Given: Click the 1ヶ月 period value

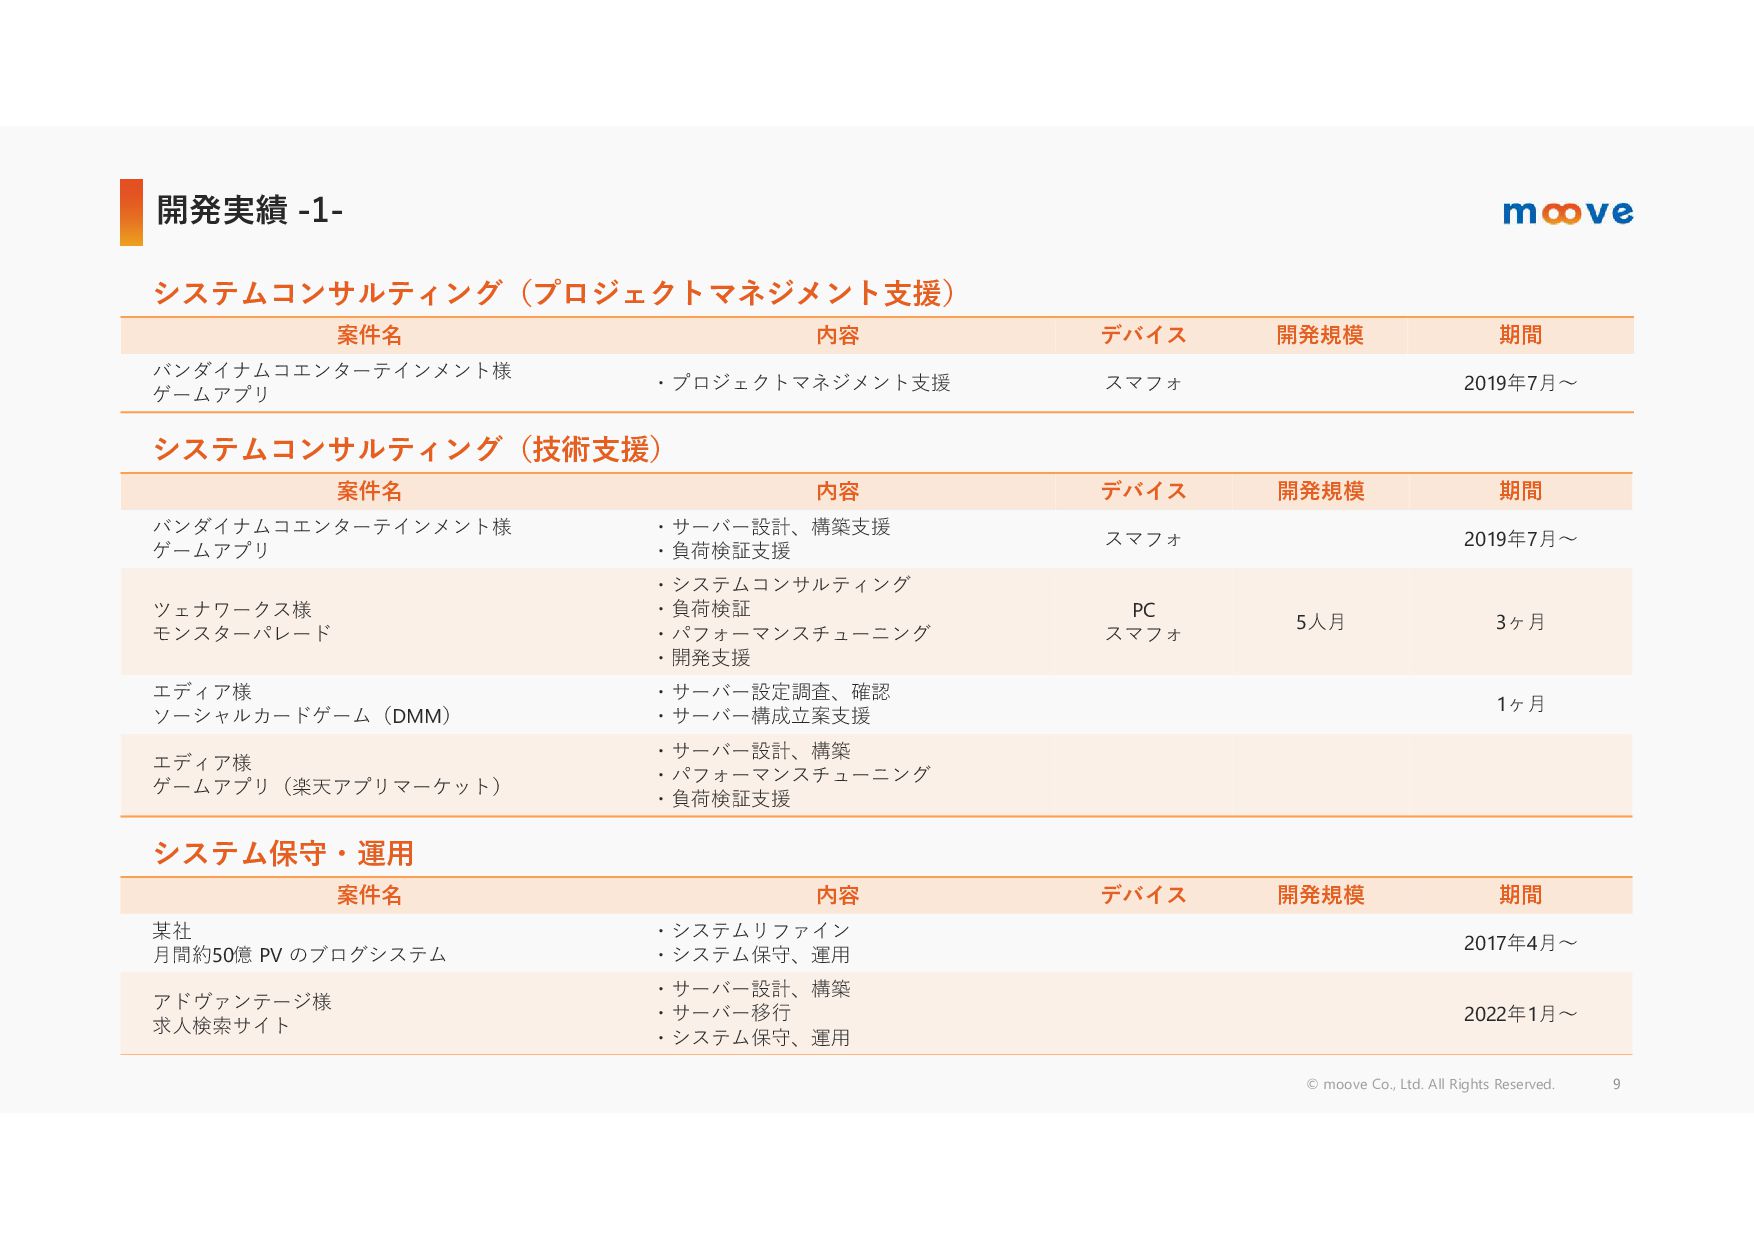Looking at the screenshot, I should [1520, 704].
